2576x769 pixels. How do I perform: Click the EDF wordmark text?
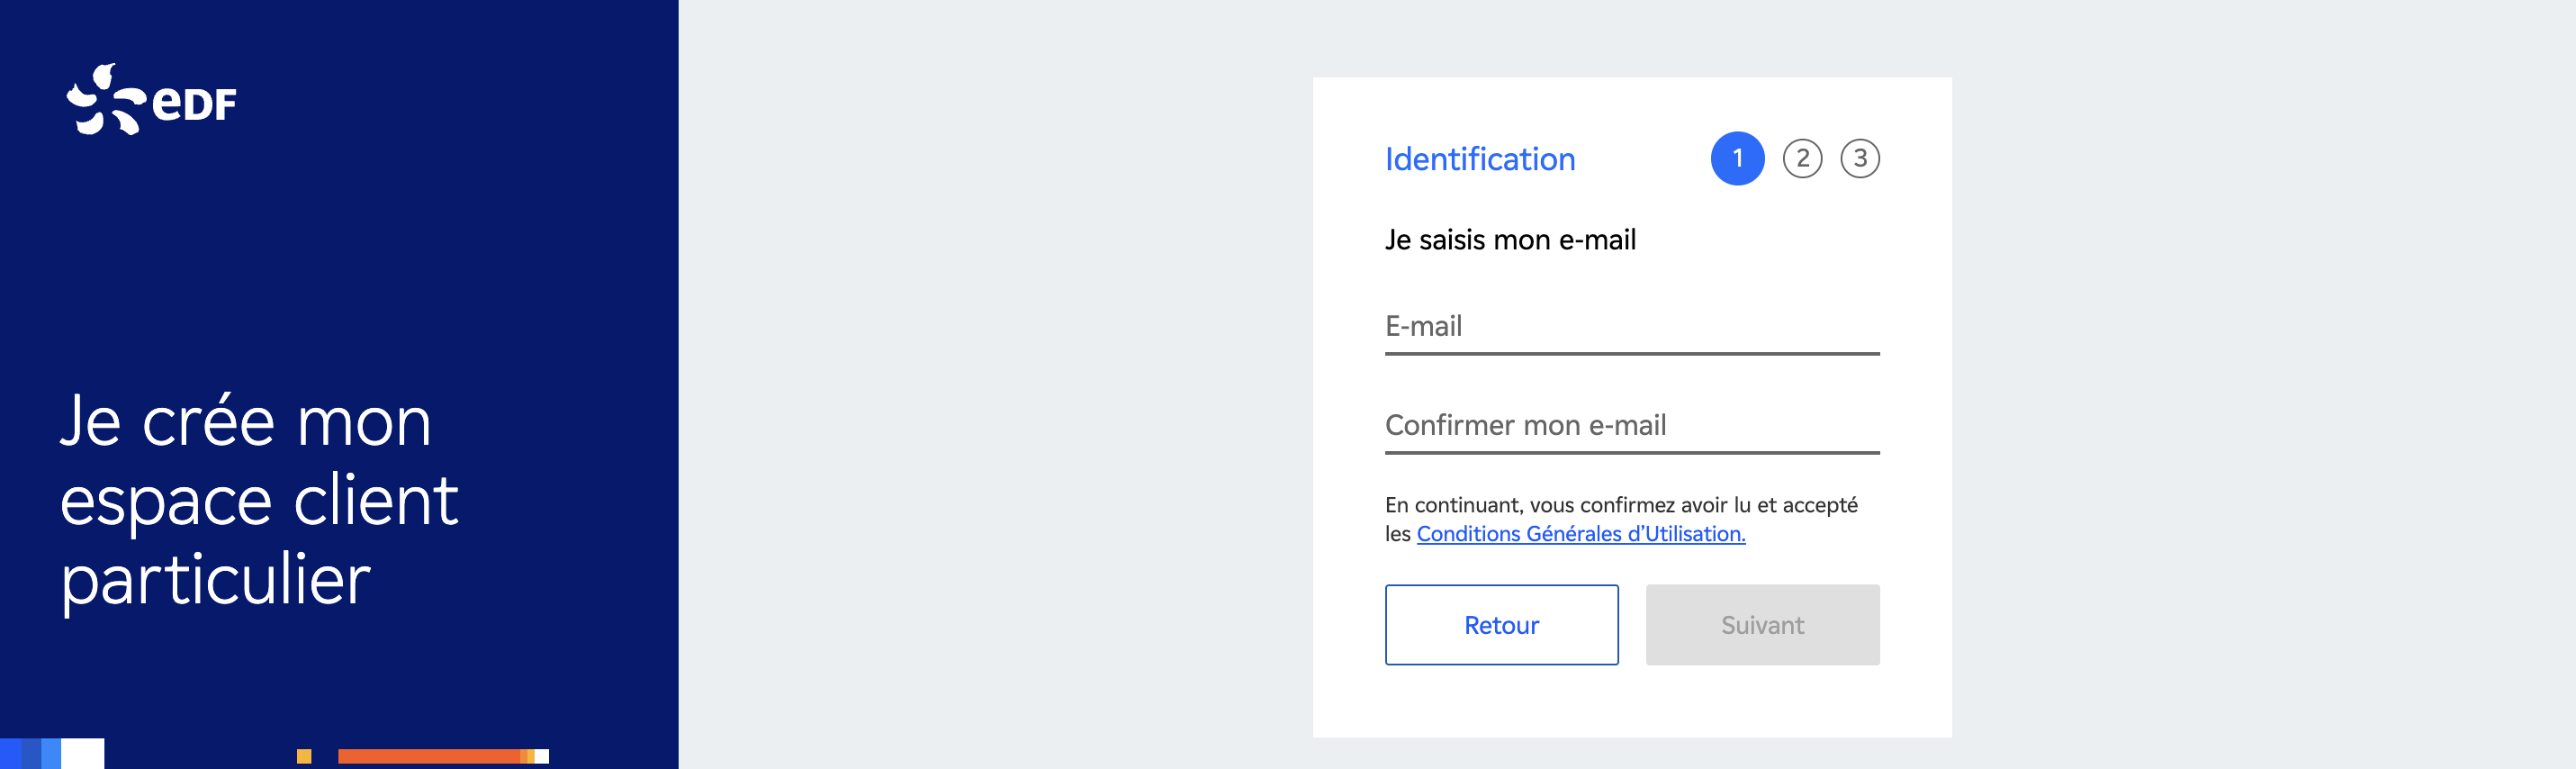pyautogui.click(x=195, y=102)
